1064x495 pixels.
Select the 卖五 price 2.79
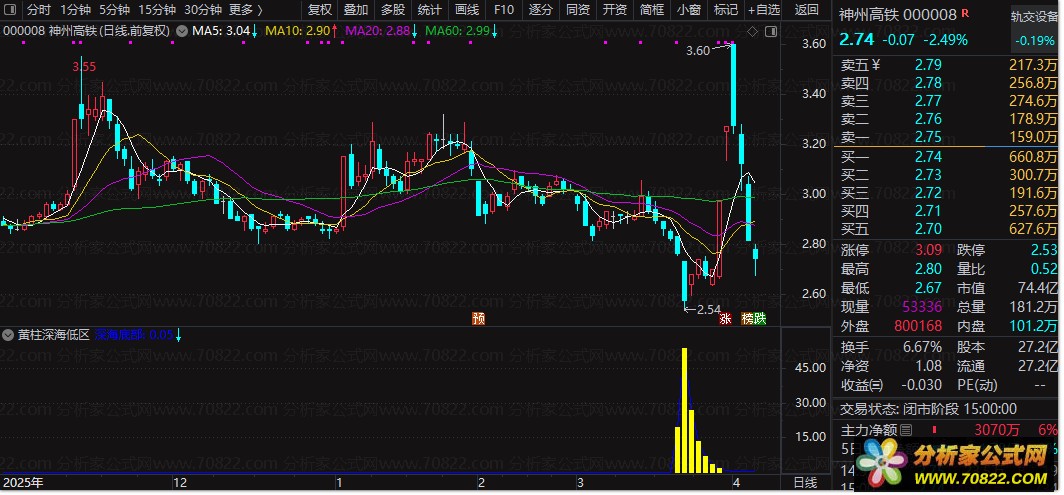click(x=928, y=65)
